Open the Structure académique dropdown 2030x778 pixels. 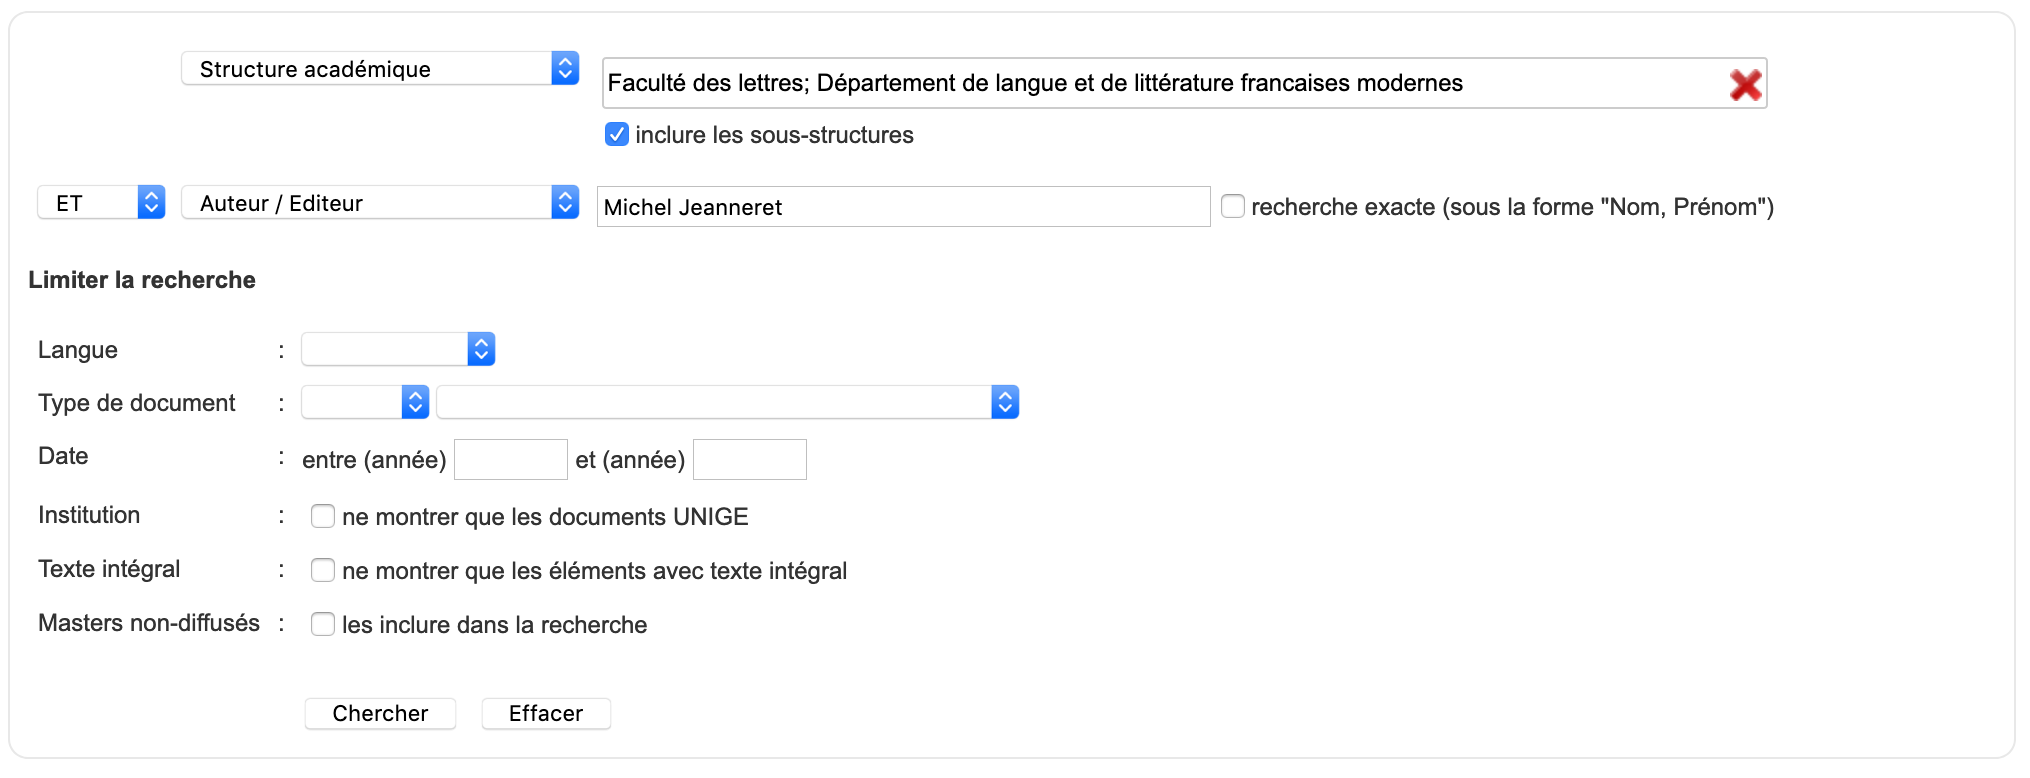click(x=380, y=68)
